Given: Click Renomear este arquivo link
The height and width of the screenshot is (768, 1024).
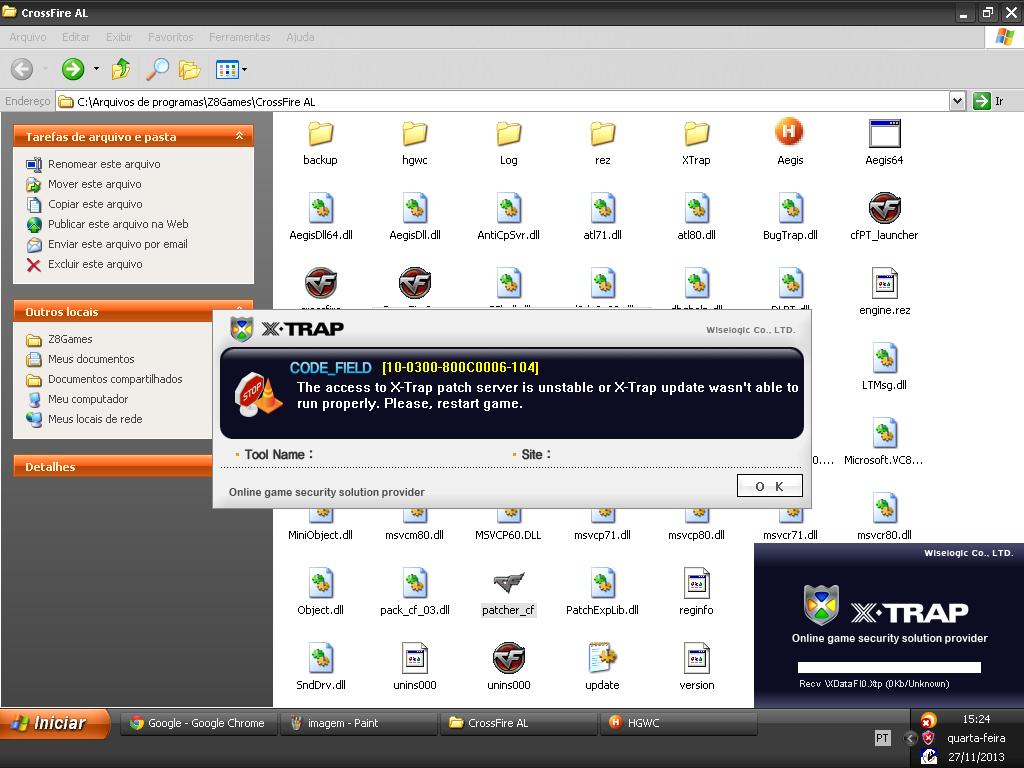Looking at the screenshot, I should [103, 164].
